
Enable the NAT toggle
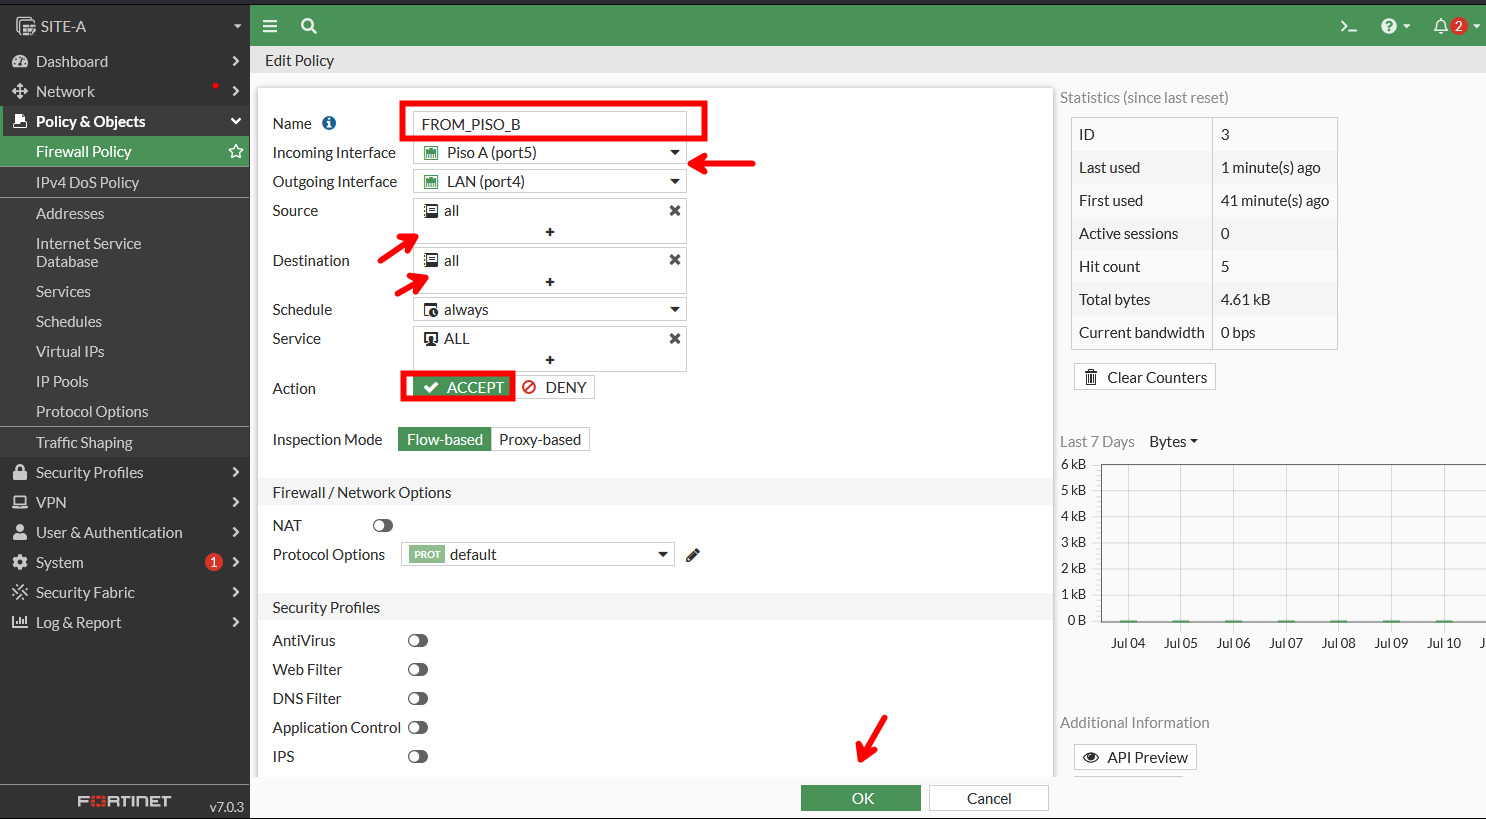pyautogui.click(x=383, y=526)
